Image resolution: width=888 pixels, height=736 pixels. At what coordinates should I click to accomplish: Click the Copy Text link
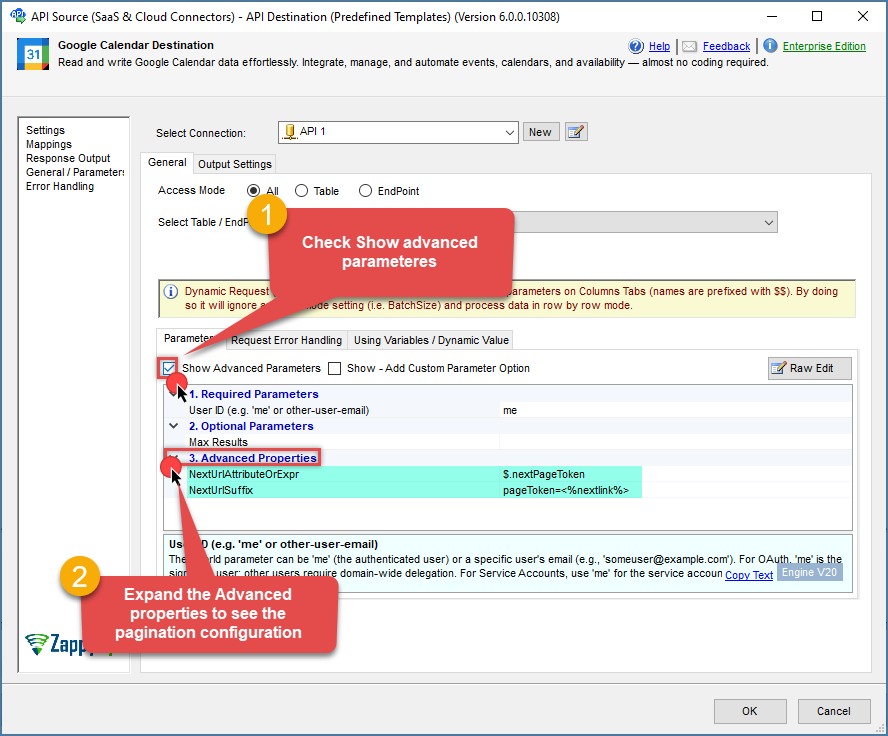click(x=749, y=575)
